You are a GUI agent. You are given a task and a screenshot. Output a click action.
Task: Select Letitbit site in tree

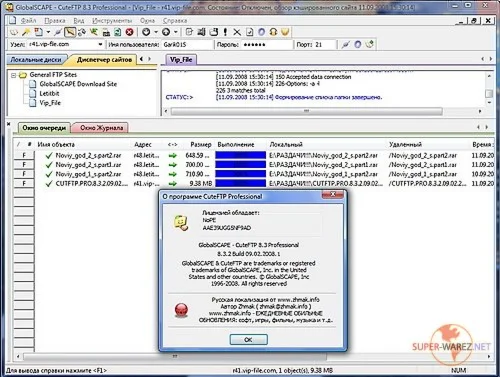tap(49, 94)
